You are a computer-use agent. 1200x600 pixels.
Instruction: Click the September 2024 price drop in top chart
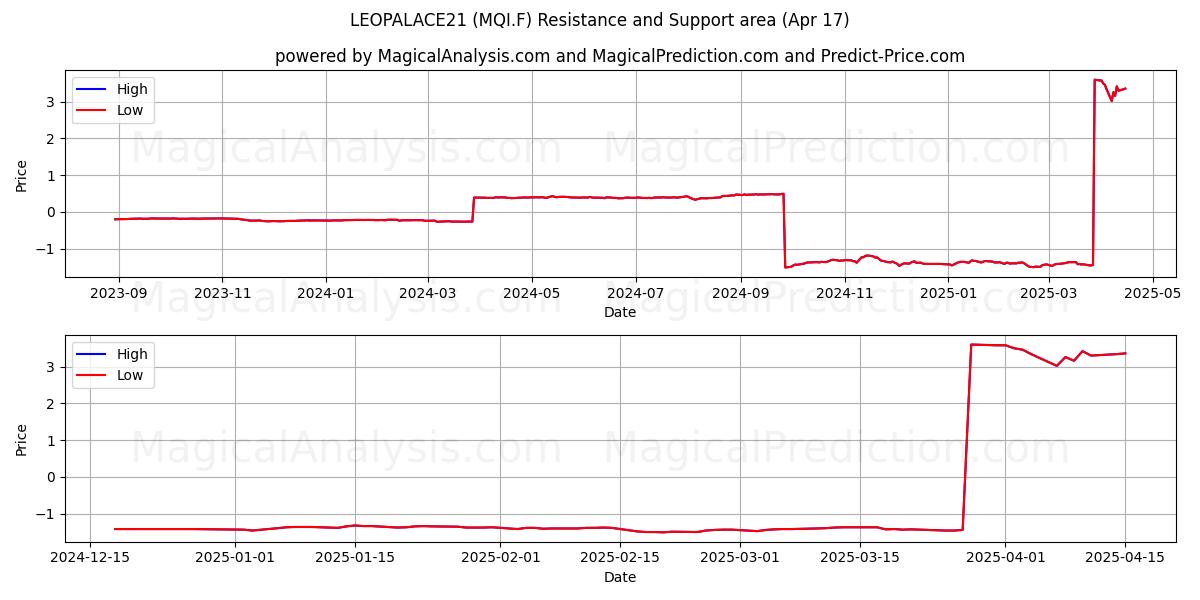click(784, 230)
